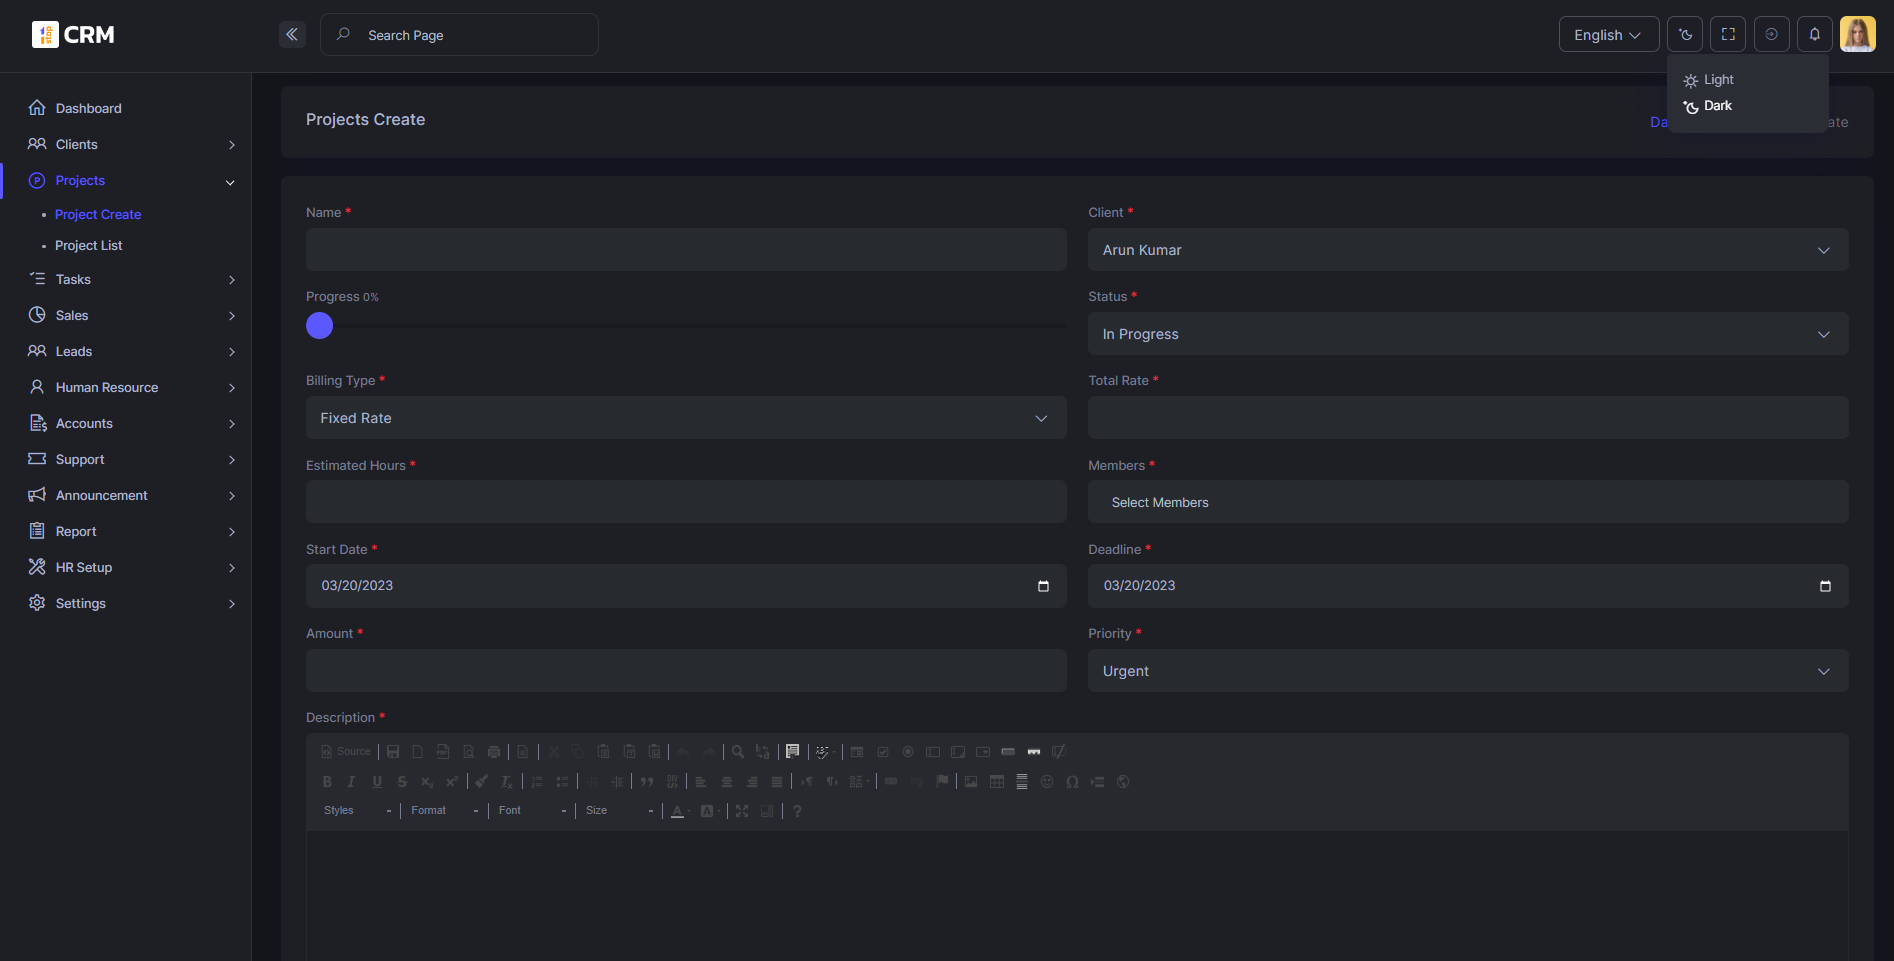The image size is (1894, 961).
Task: Go to Project List in sidebar
Action: coord(89,246)
